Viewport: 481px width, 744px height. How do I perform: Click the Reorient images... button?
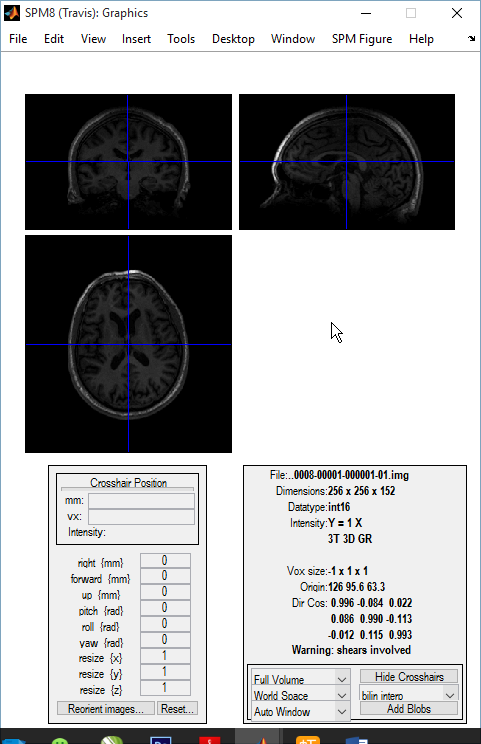pos(106,708)
